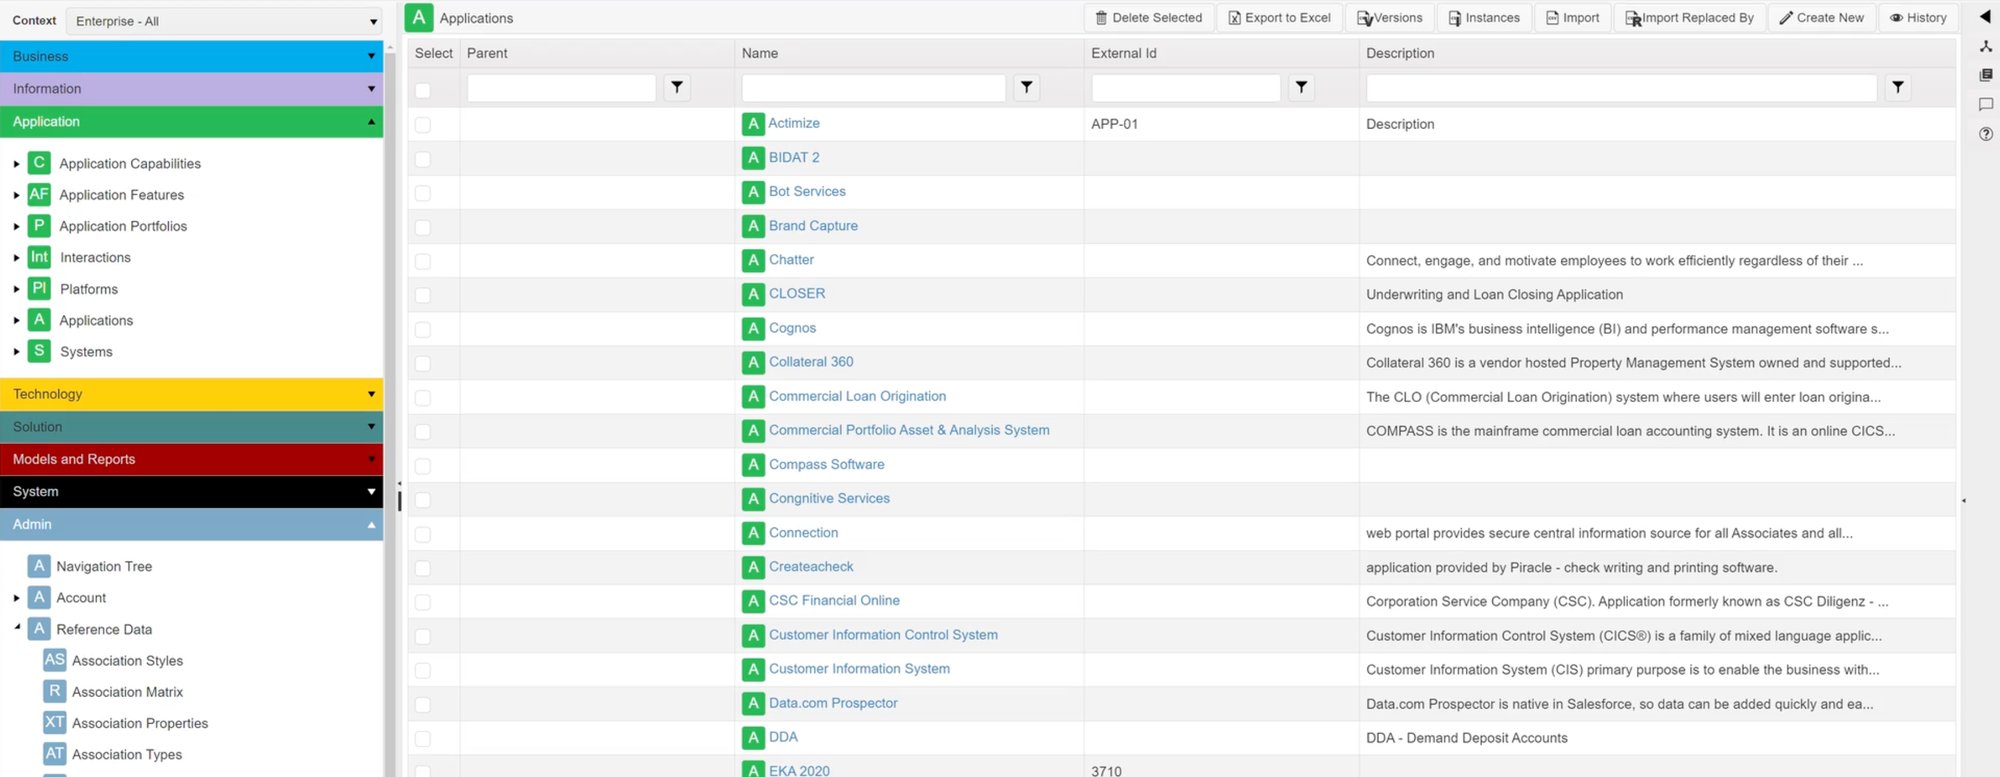
Task: Click the document list icon in right sidebar
Action: [1986, 75]
